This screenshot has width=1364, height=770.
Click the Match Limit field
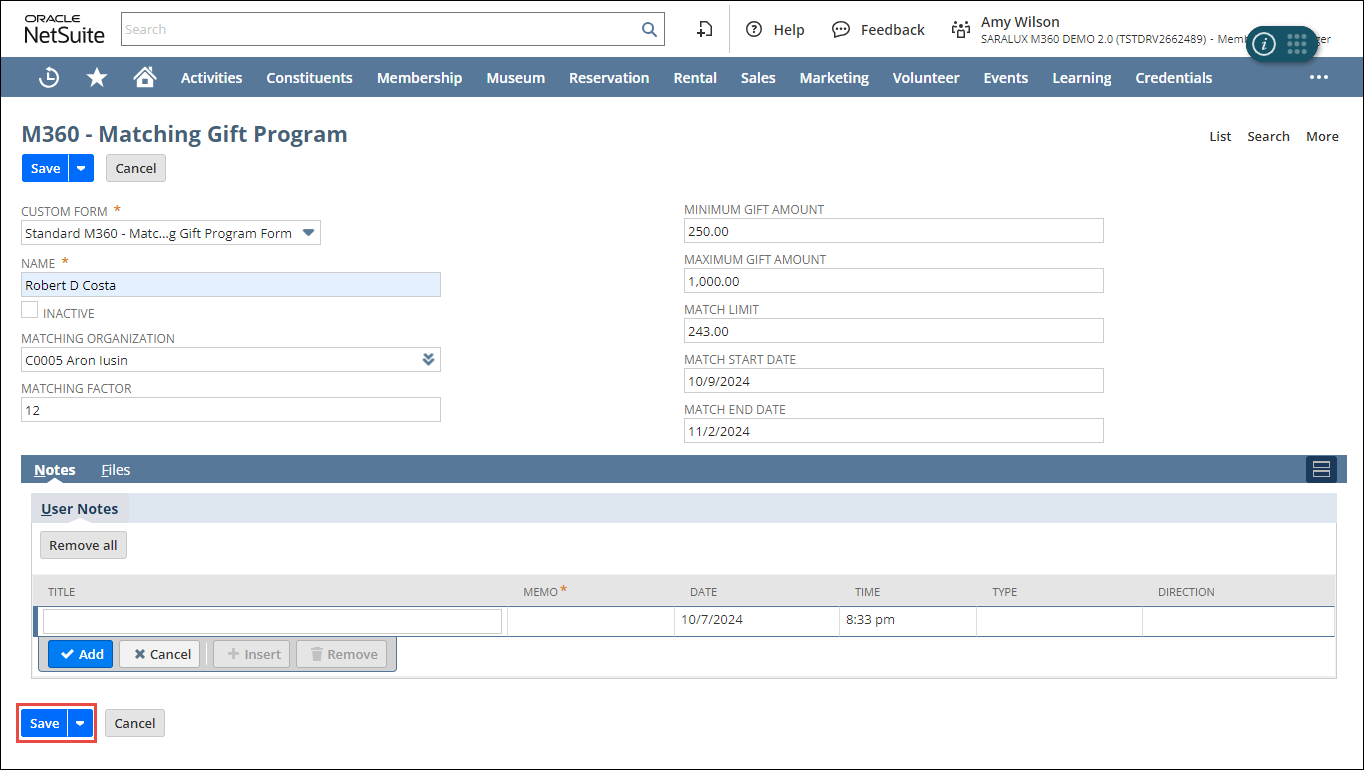click(893, 331)
